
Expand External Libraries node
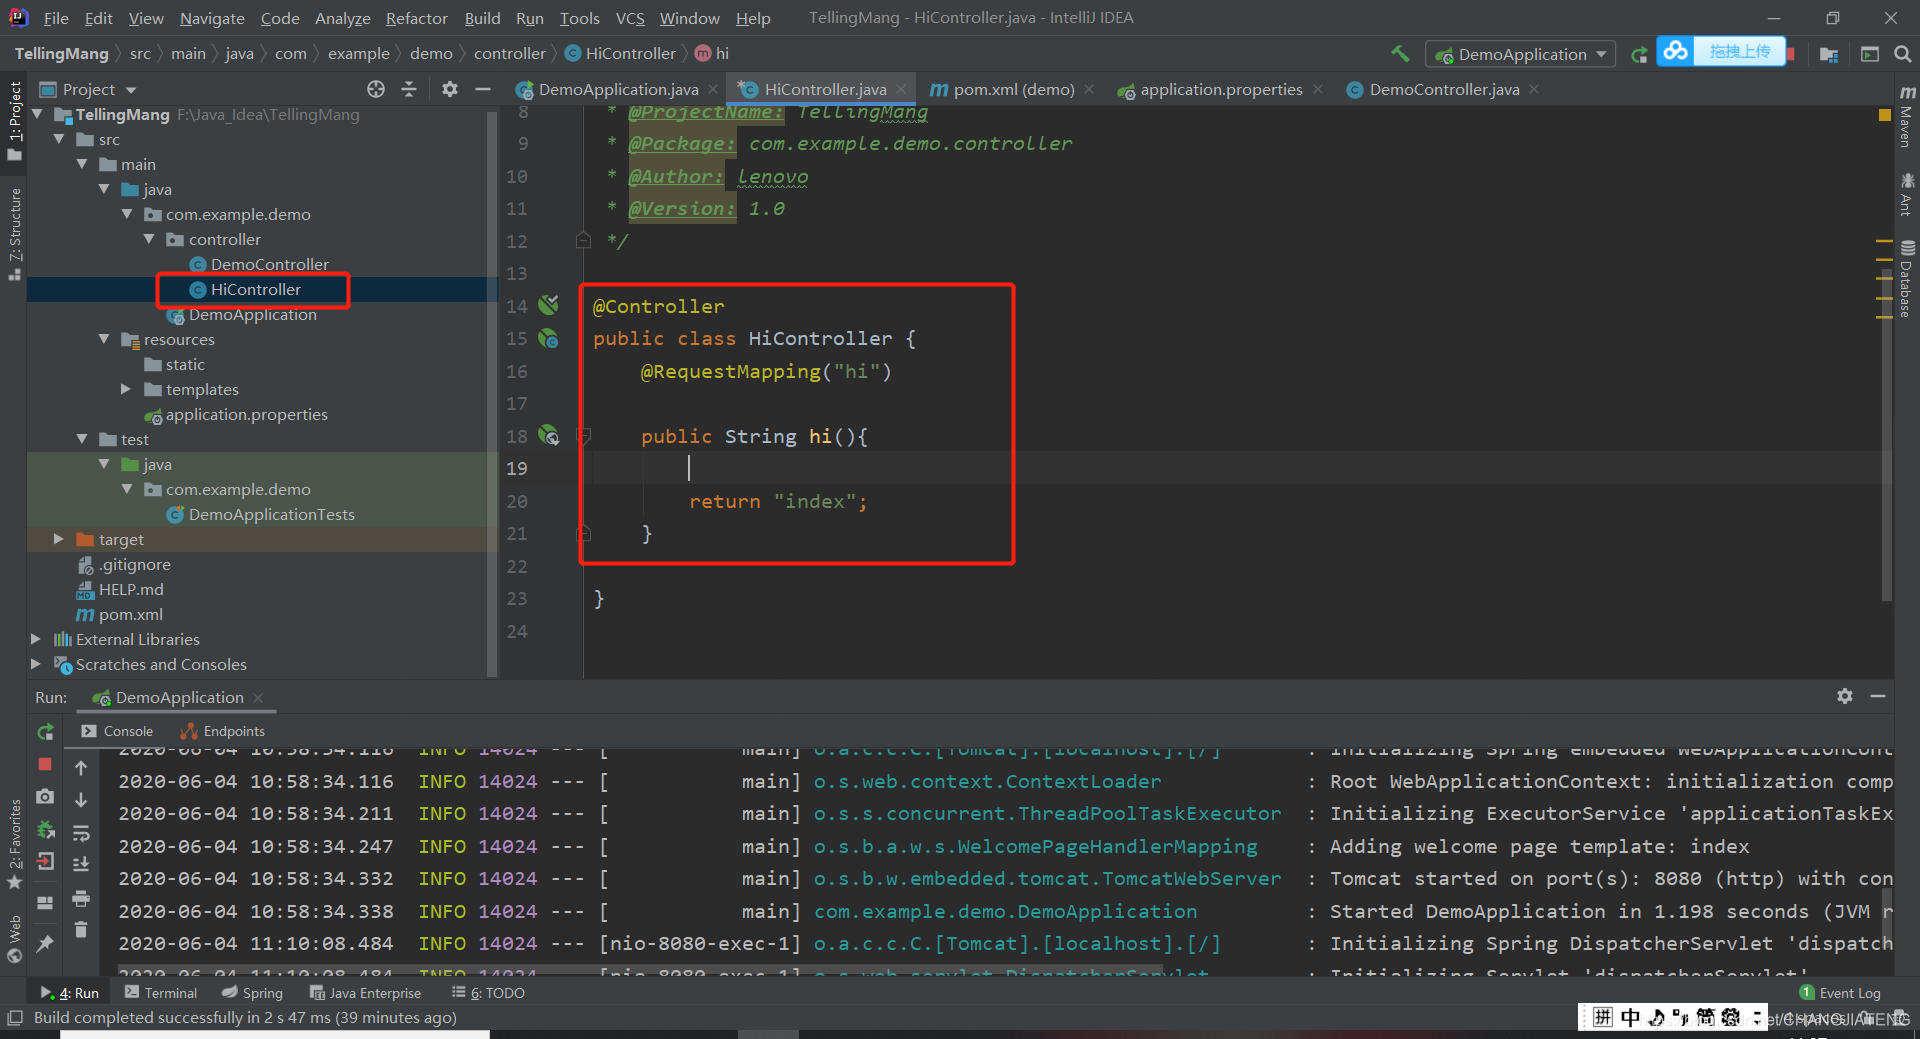(x=36, y=639)
